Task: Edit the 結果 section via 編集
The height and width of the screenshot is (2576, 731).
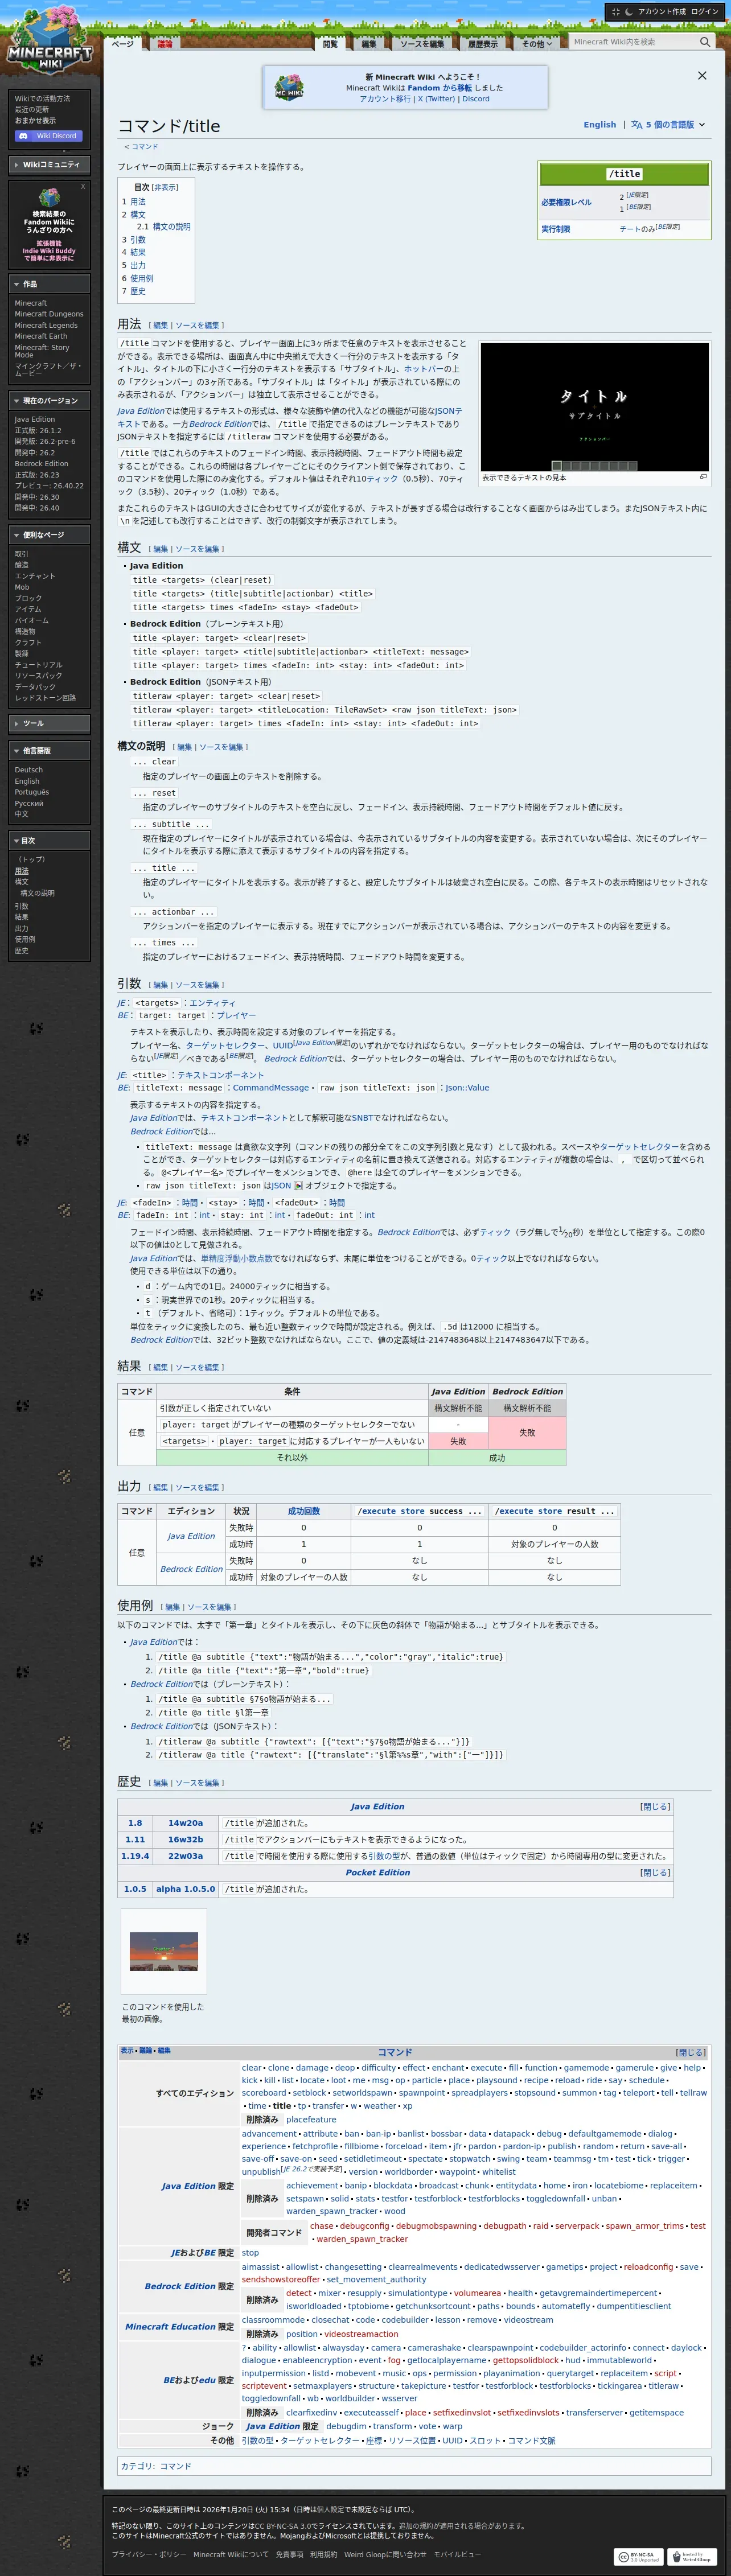Action: (160, 1367)
